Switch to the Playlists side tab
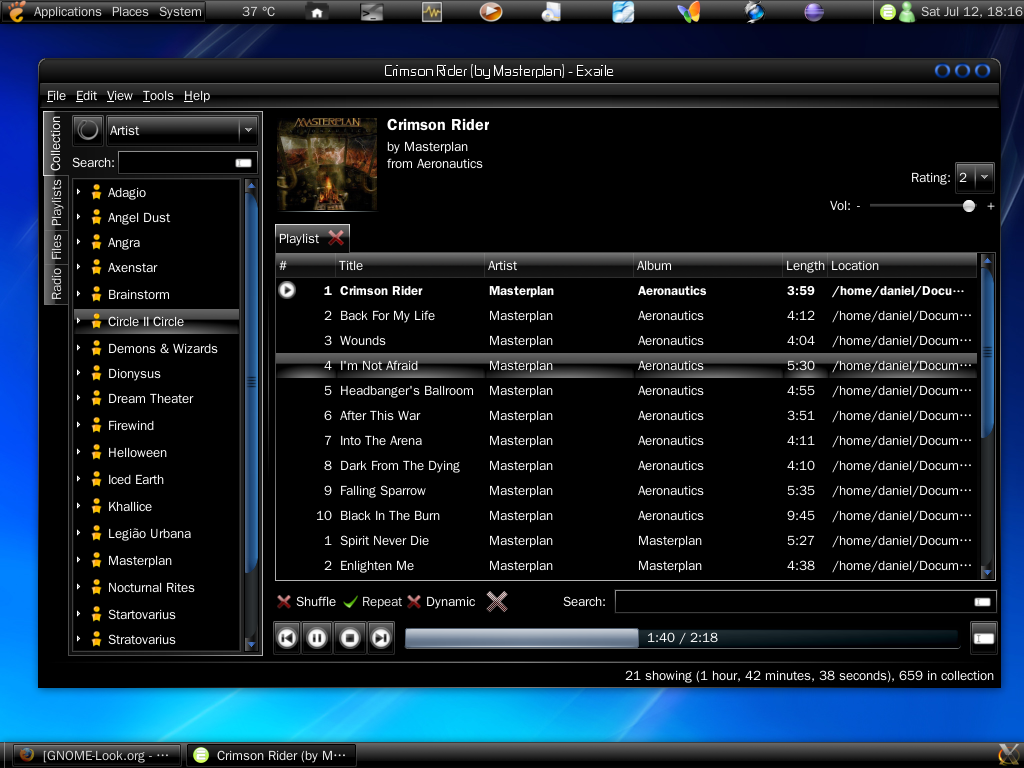The image size is (1024, 768). click(56, 202)
